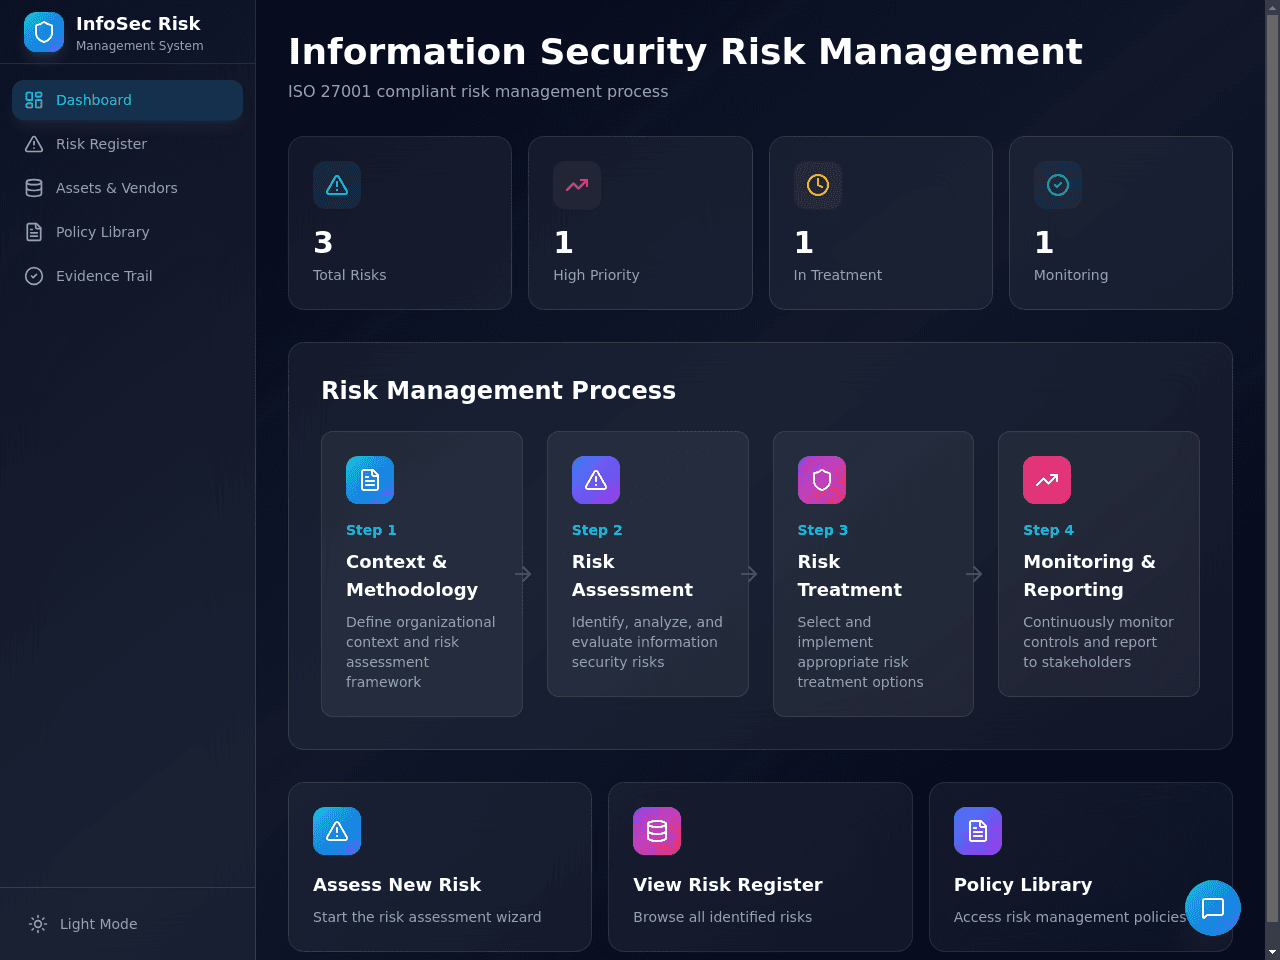Click the InfoSec Risk shield logo
The height and width of the screenshot is (960, 1280).
[44, 32]
